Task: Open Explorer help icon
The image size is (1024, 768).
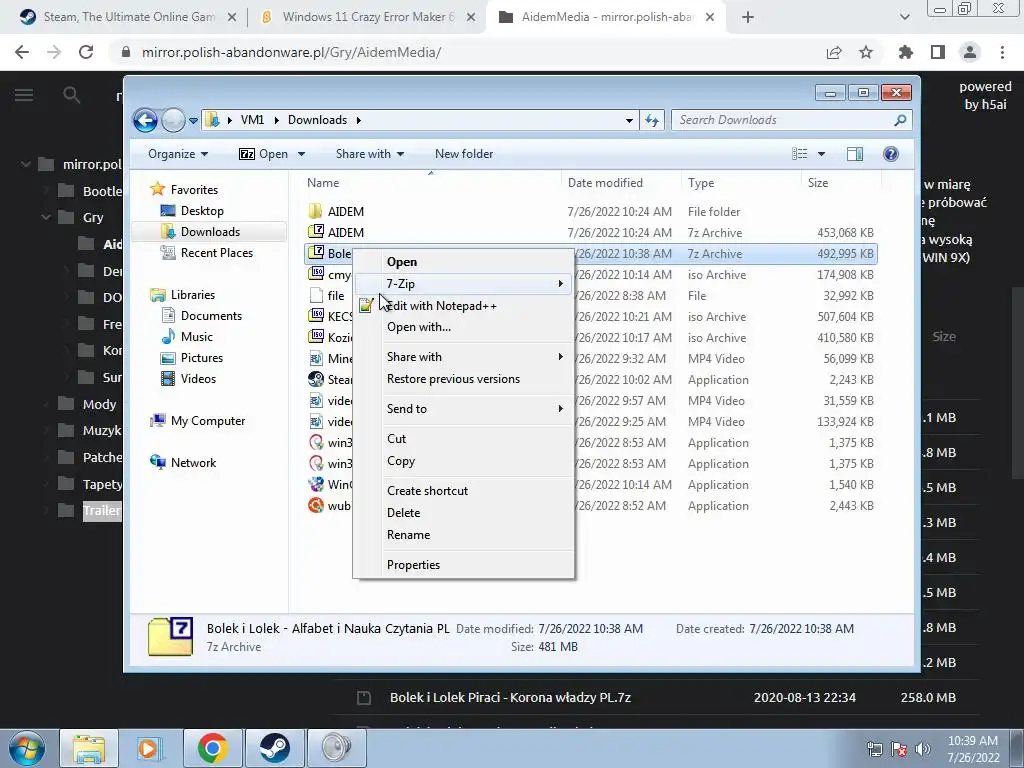Action: click(891, 154)
